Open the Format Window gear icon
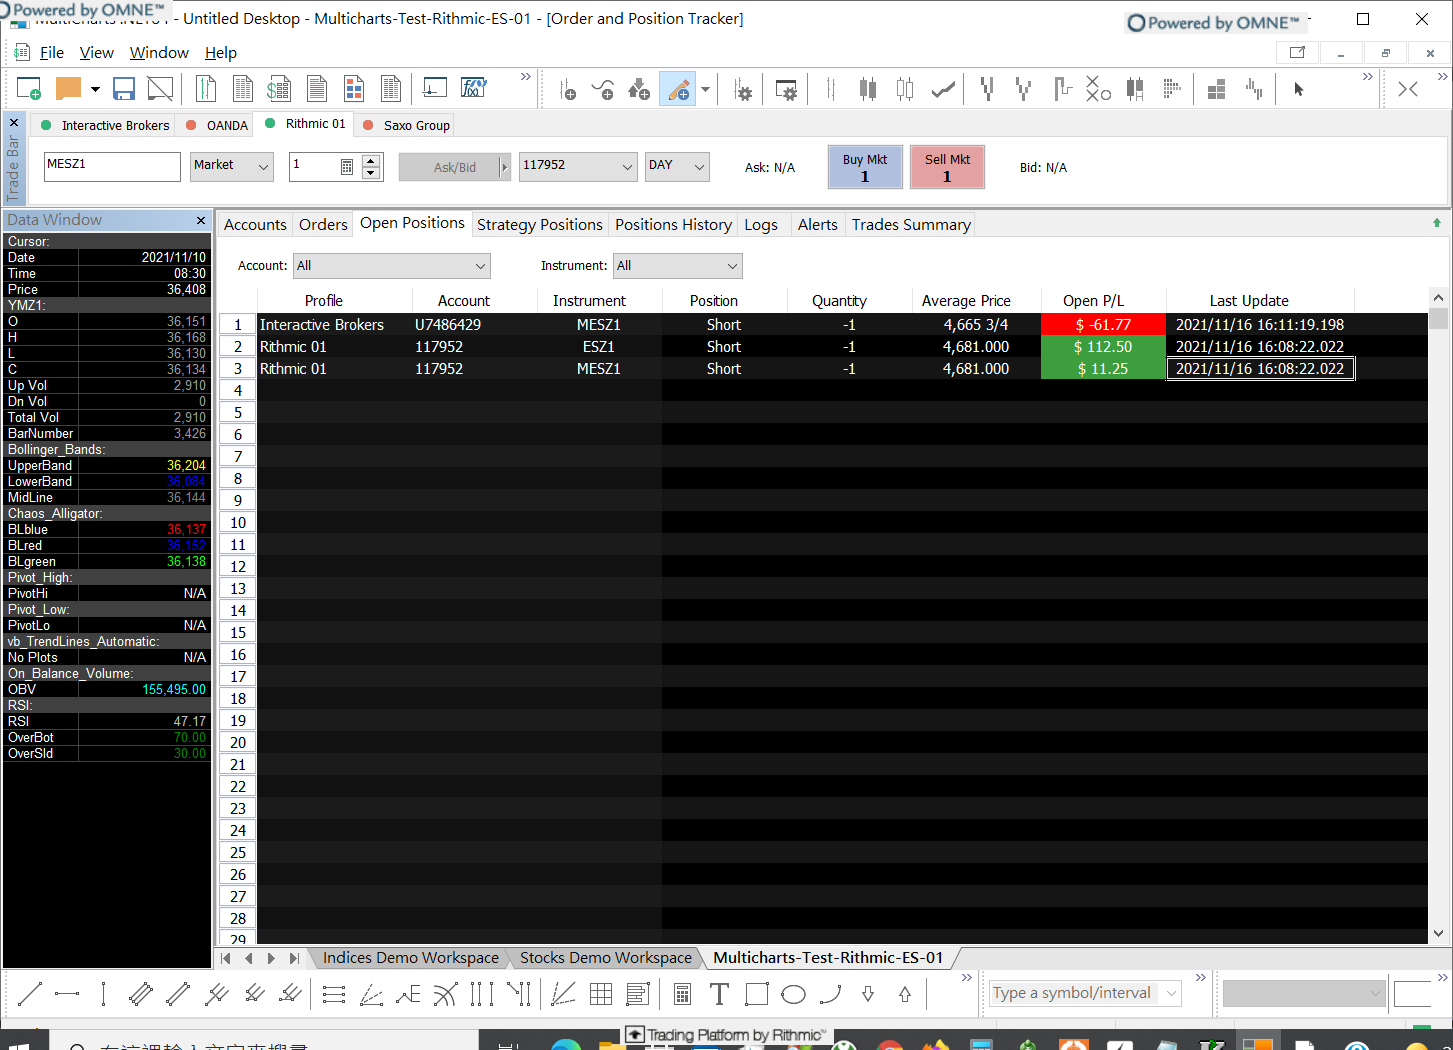The width and height of the screenshot is (1453, 1050). pyautogui.click(x=786, y=90)
